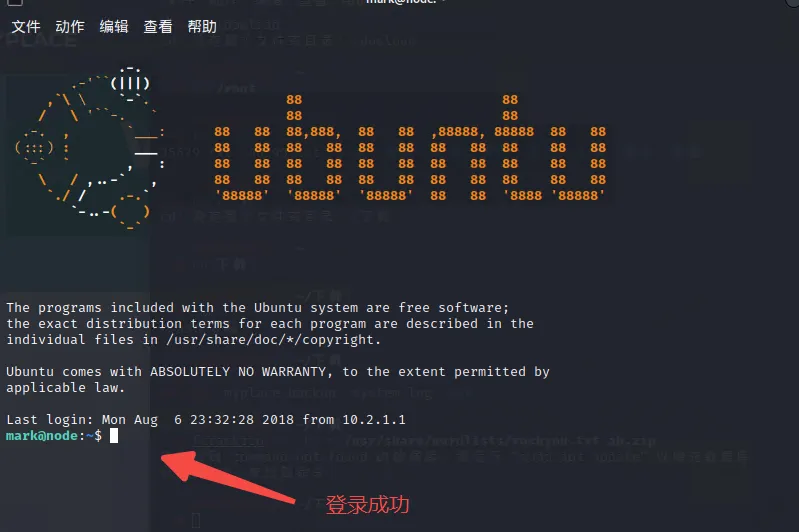
Task: Open the 文件 menu
Action: [x=25, y=26]
